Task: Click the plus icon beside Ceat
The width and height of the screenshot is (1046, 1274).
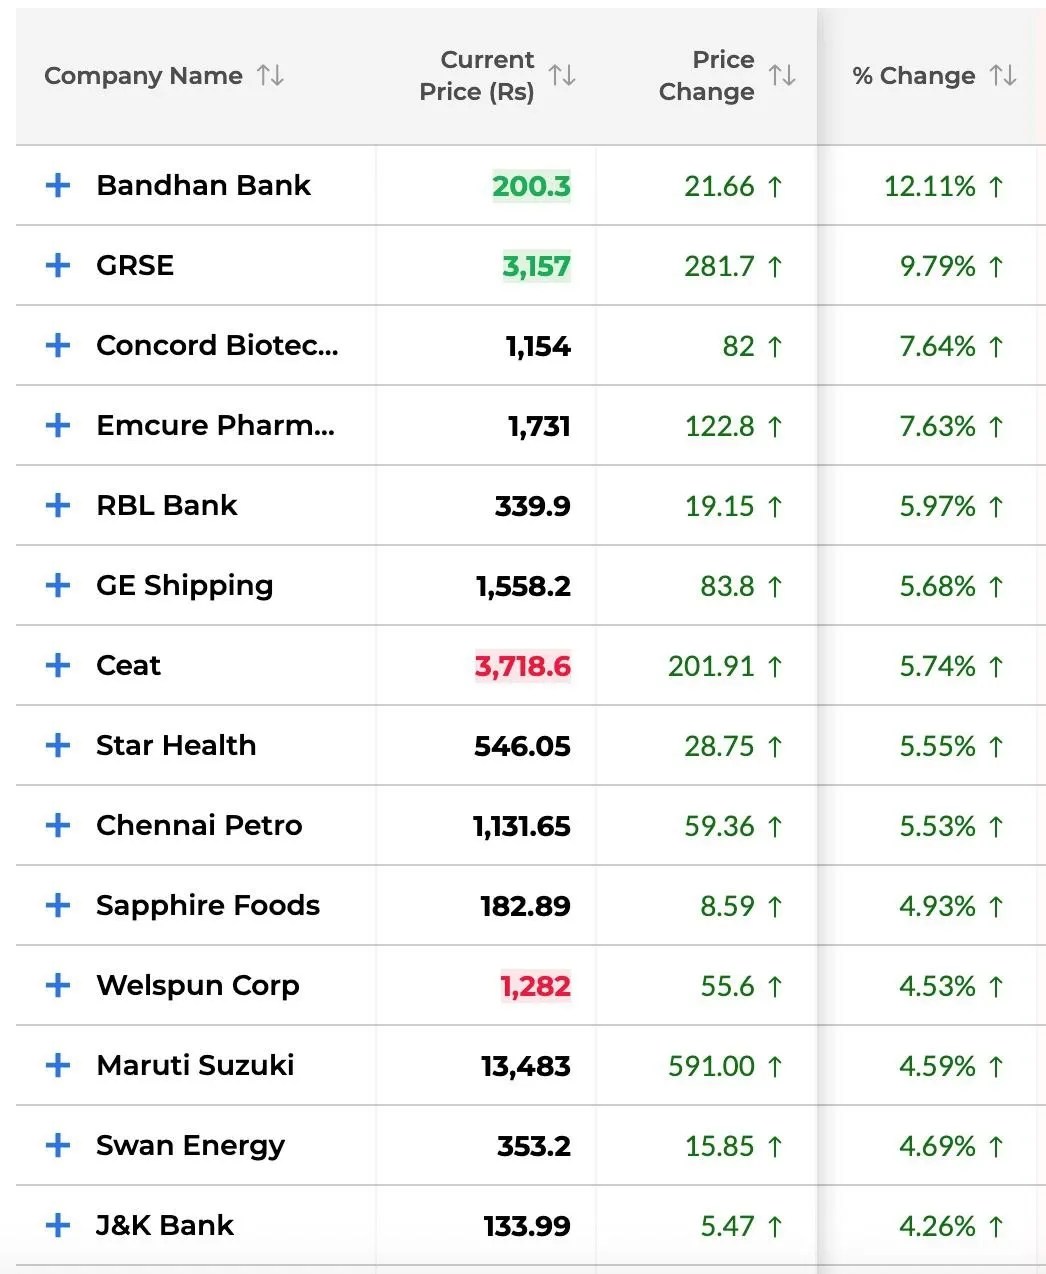Action: 58,666
